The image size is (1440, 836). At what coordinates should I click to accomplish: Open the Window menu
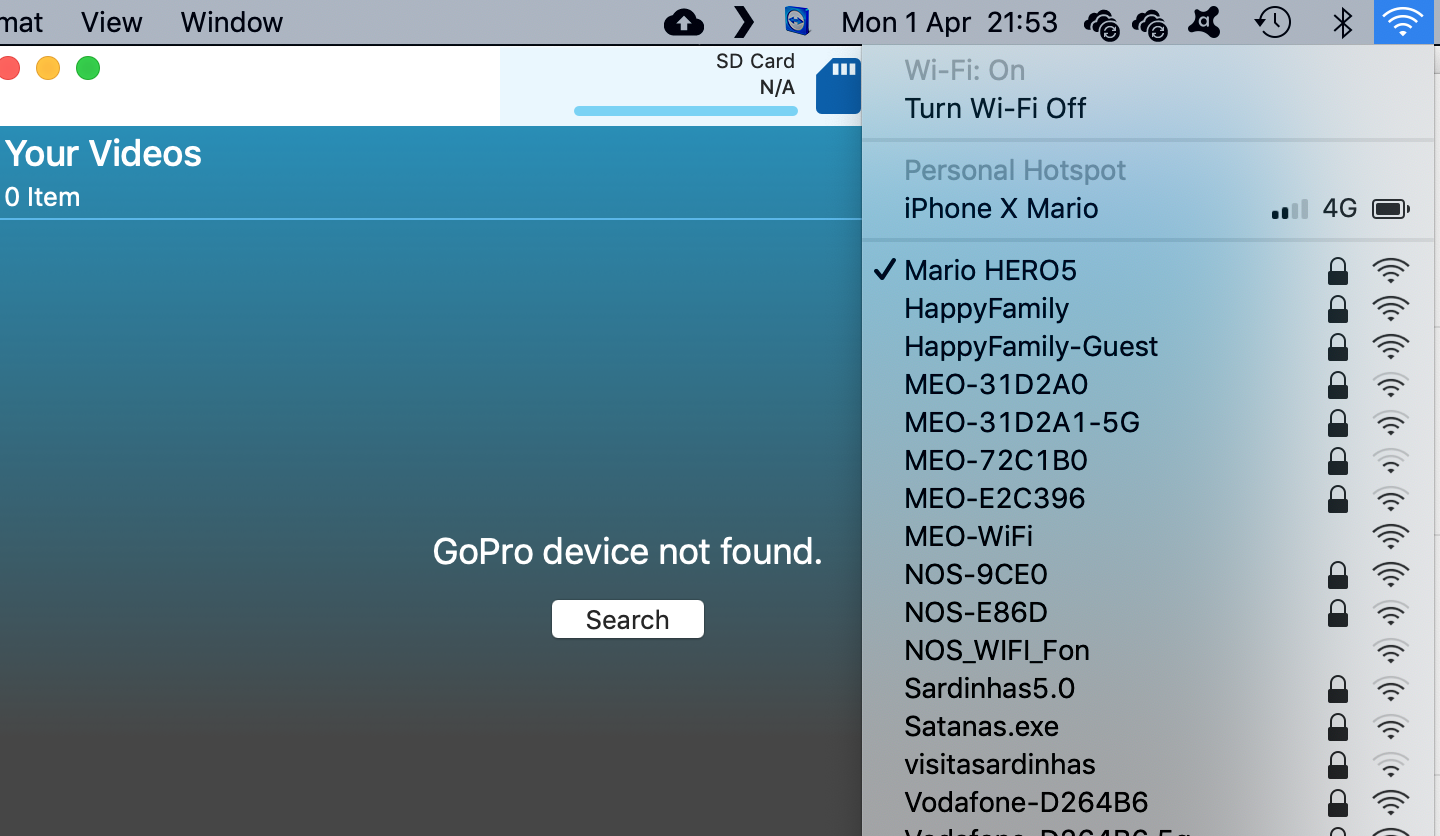pyautogui.click(x=232, y=22)
